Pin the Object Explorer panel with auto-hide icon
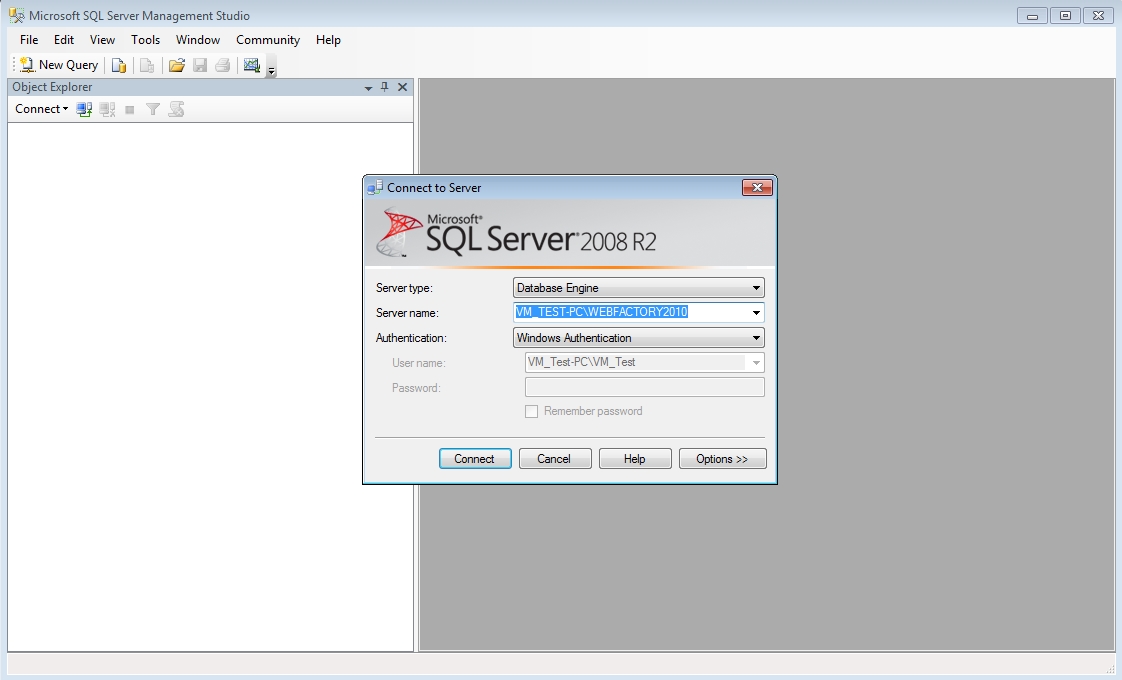 [385, 88]
